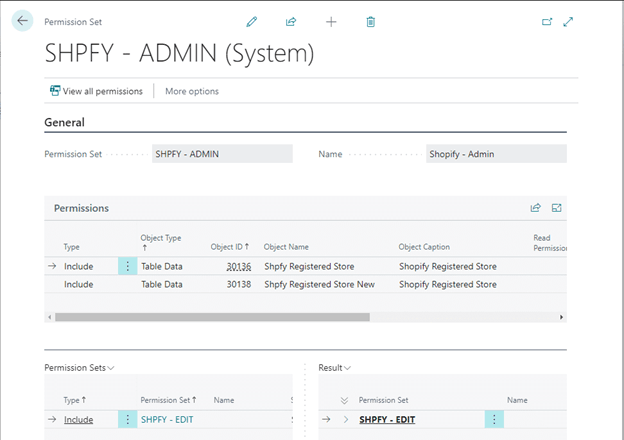
Task: Open row menu for Include SHPFY - EDIT
Action: (x=128, y=419)
